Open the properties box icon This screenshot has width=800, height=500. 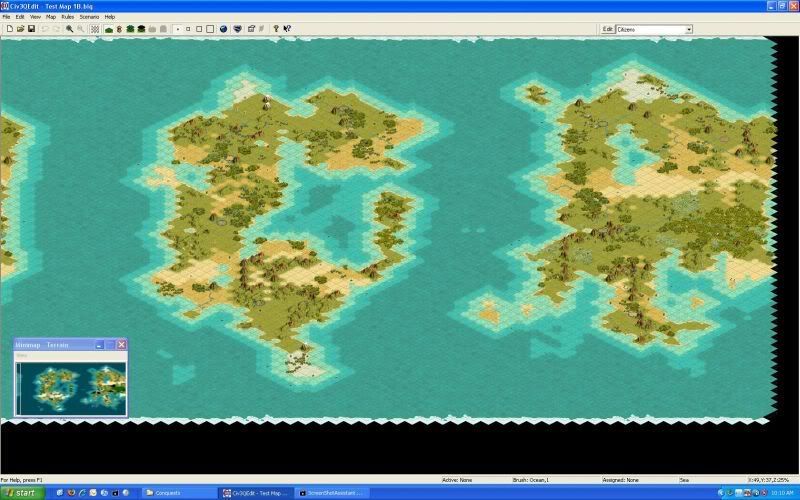click(251, 29)
